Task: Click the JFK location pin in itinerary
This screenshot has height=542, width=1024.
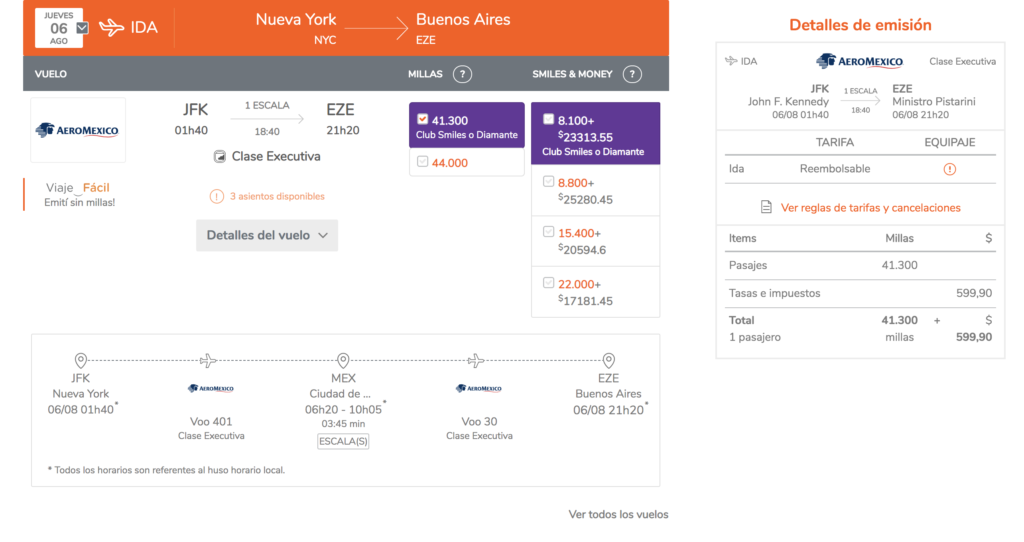Action: [80, 360]
